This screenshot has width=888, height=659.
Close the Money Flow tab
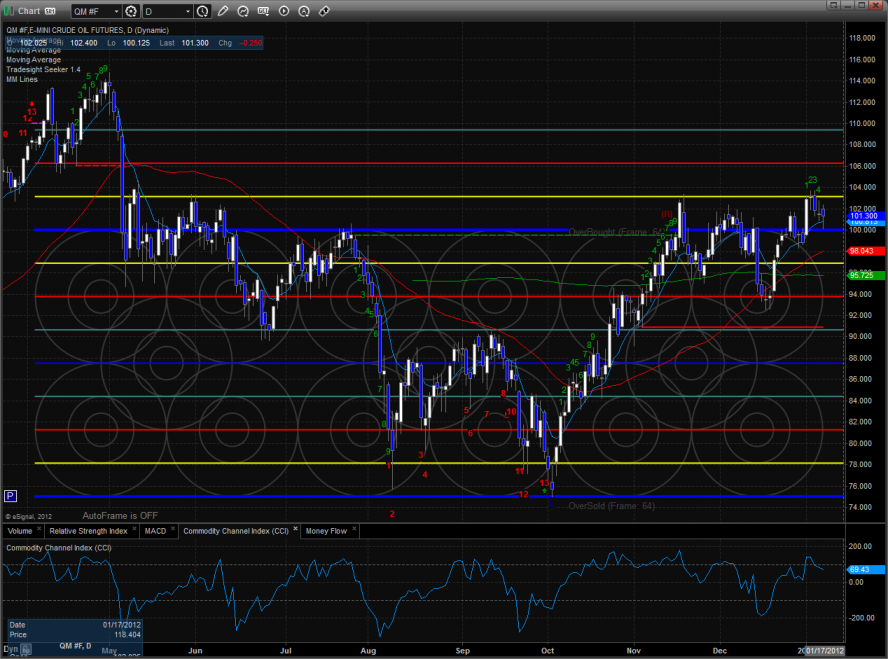(354, 529)
